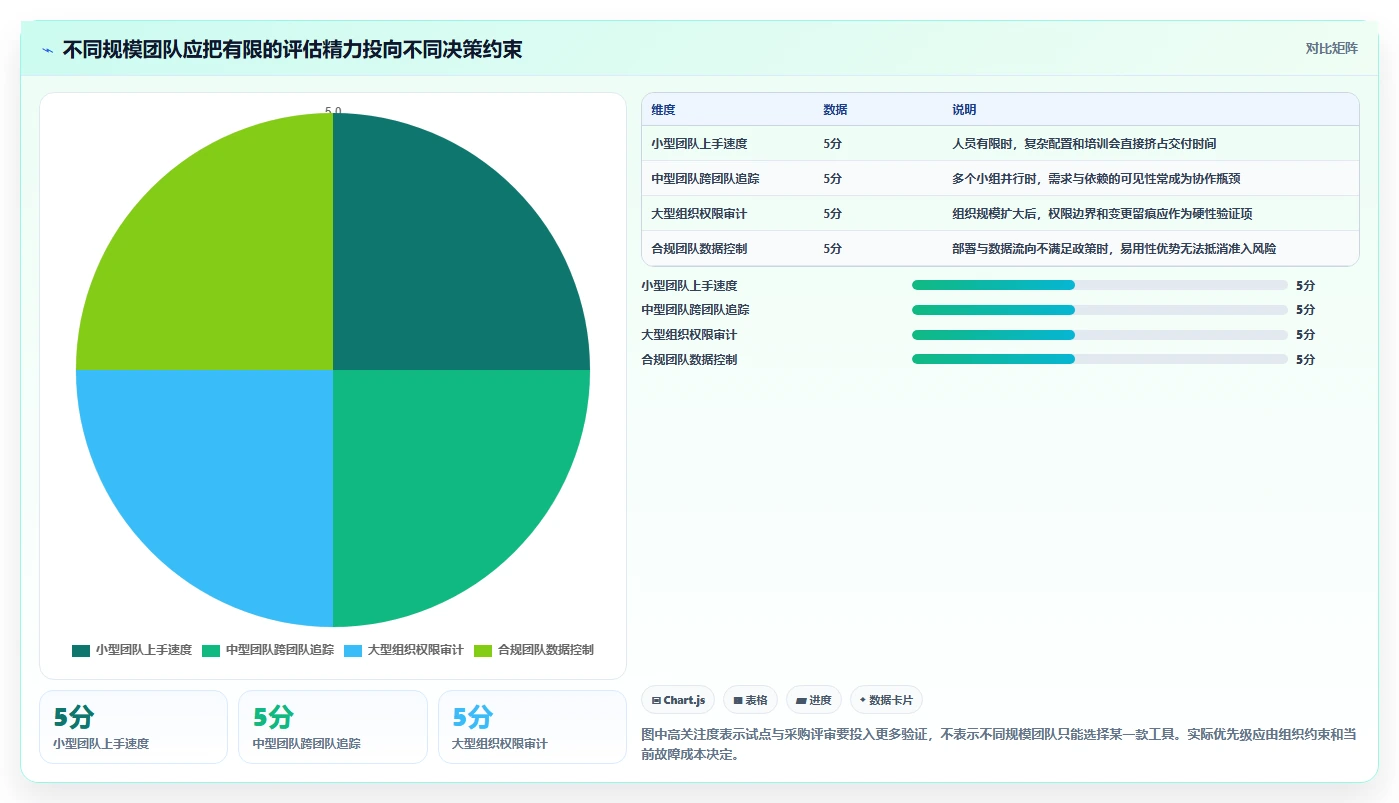Click the bright green pie slice

click(440, 480)
